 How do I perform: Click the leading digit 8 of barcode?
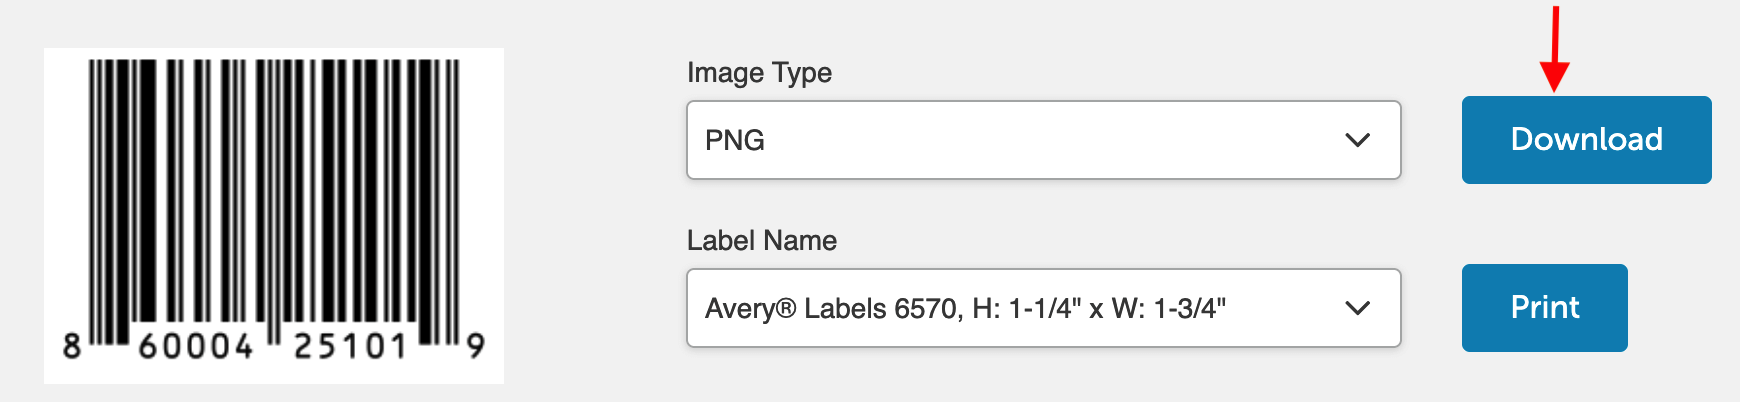click(71, 347)
